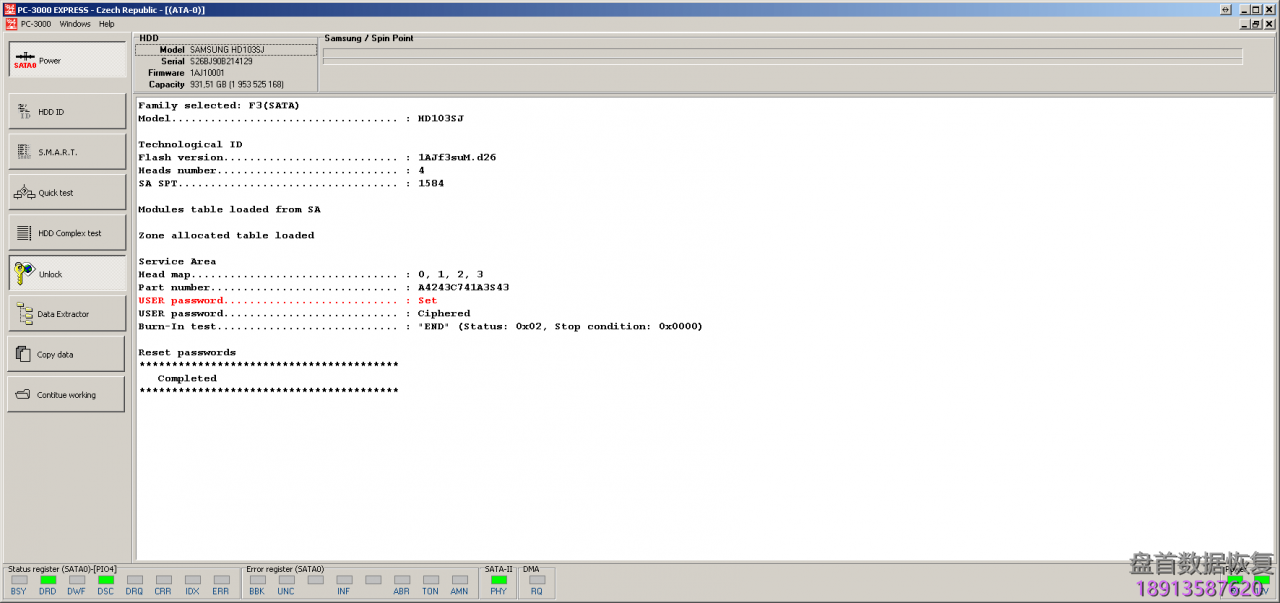Click the PHY SATA-II indicator
Screen dimensions: 1280x603
coord(498,580)
